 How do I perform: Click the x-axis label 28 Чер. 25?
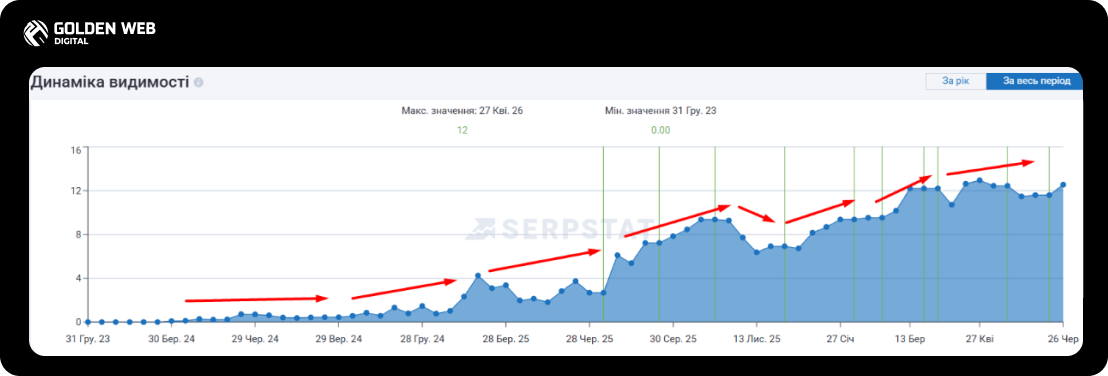tap(589, 340)
